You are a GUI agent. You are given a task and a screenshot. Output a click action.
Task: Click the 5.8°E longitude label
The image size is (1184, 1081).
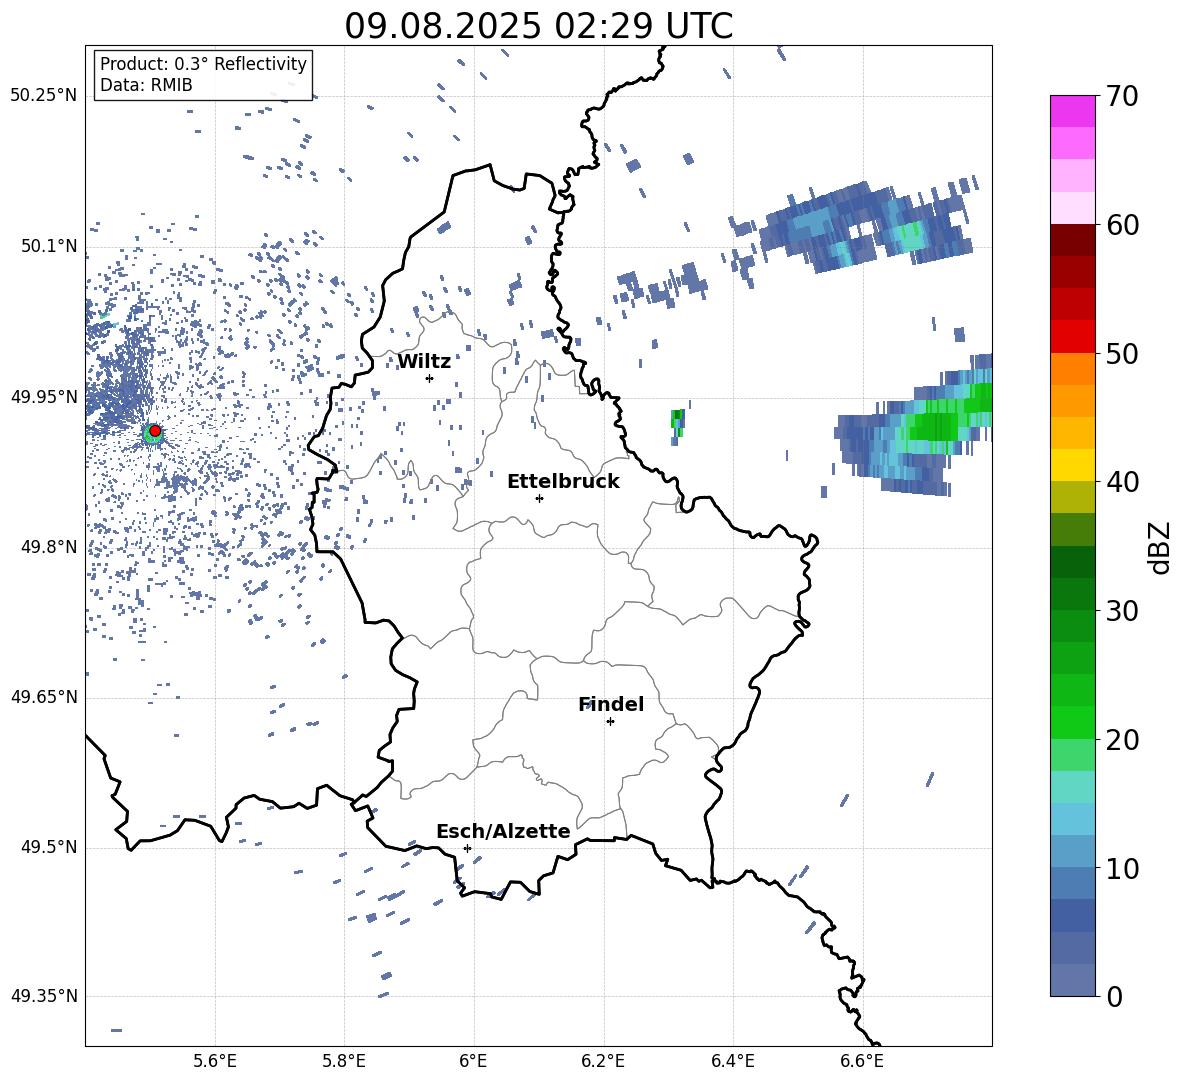[x=344, y=1061]
